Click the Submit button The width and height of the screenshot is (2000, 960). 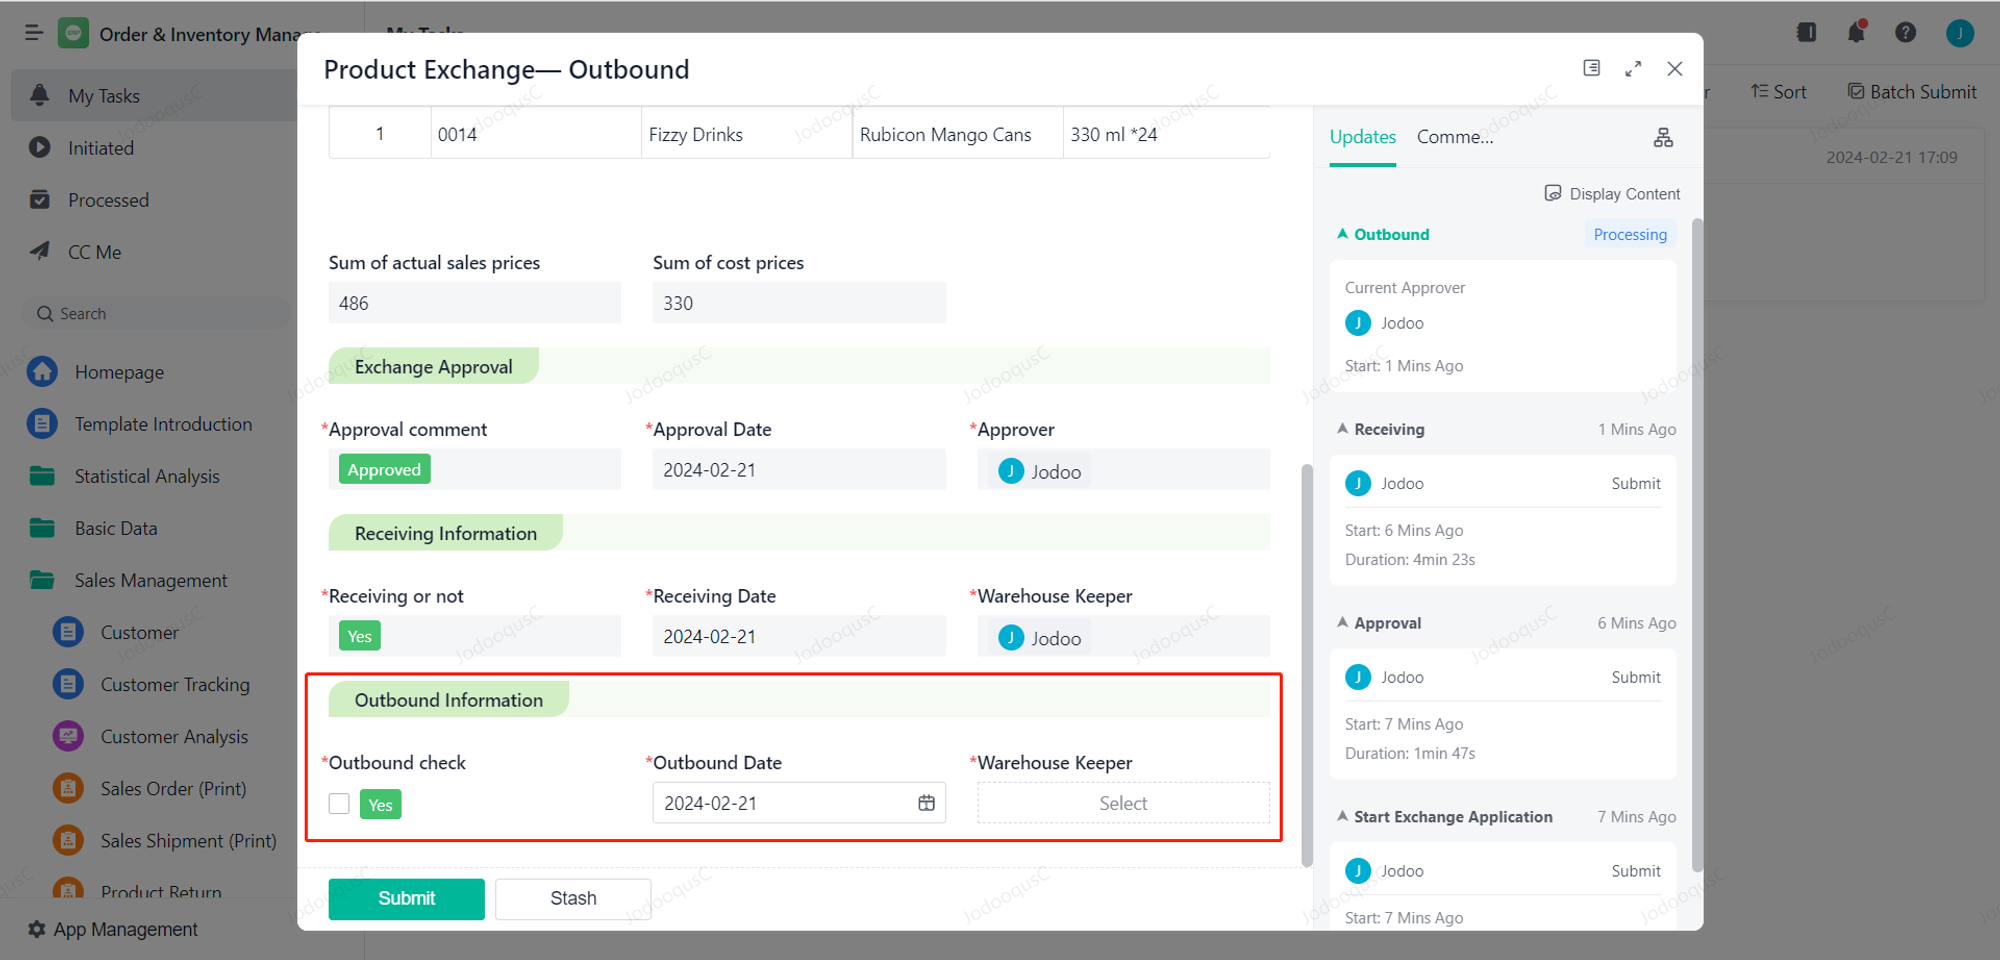pos(406,898)
